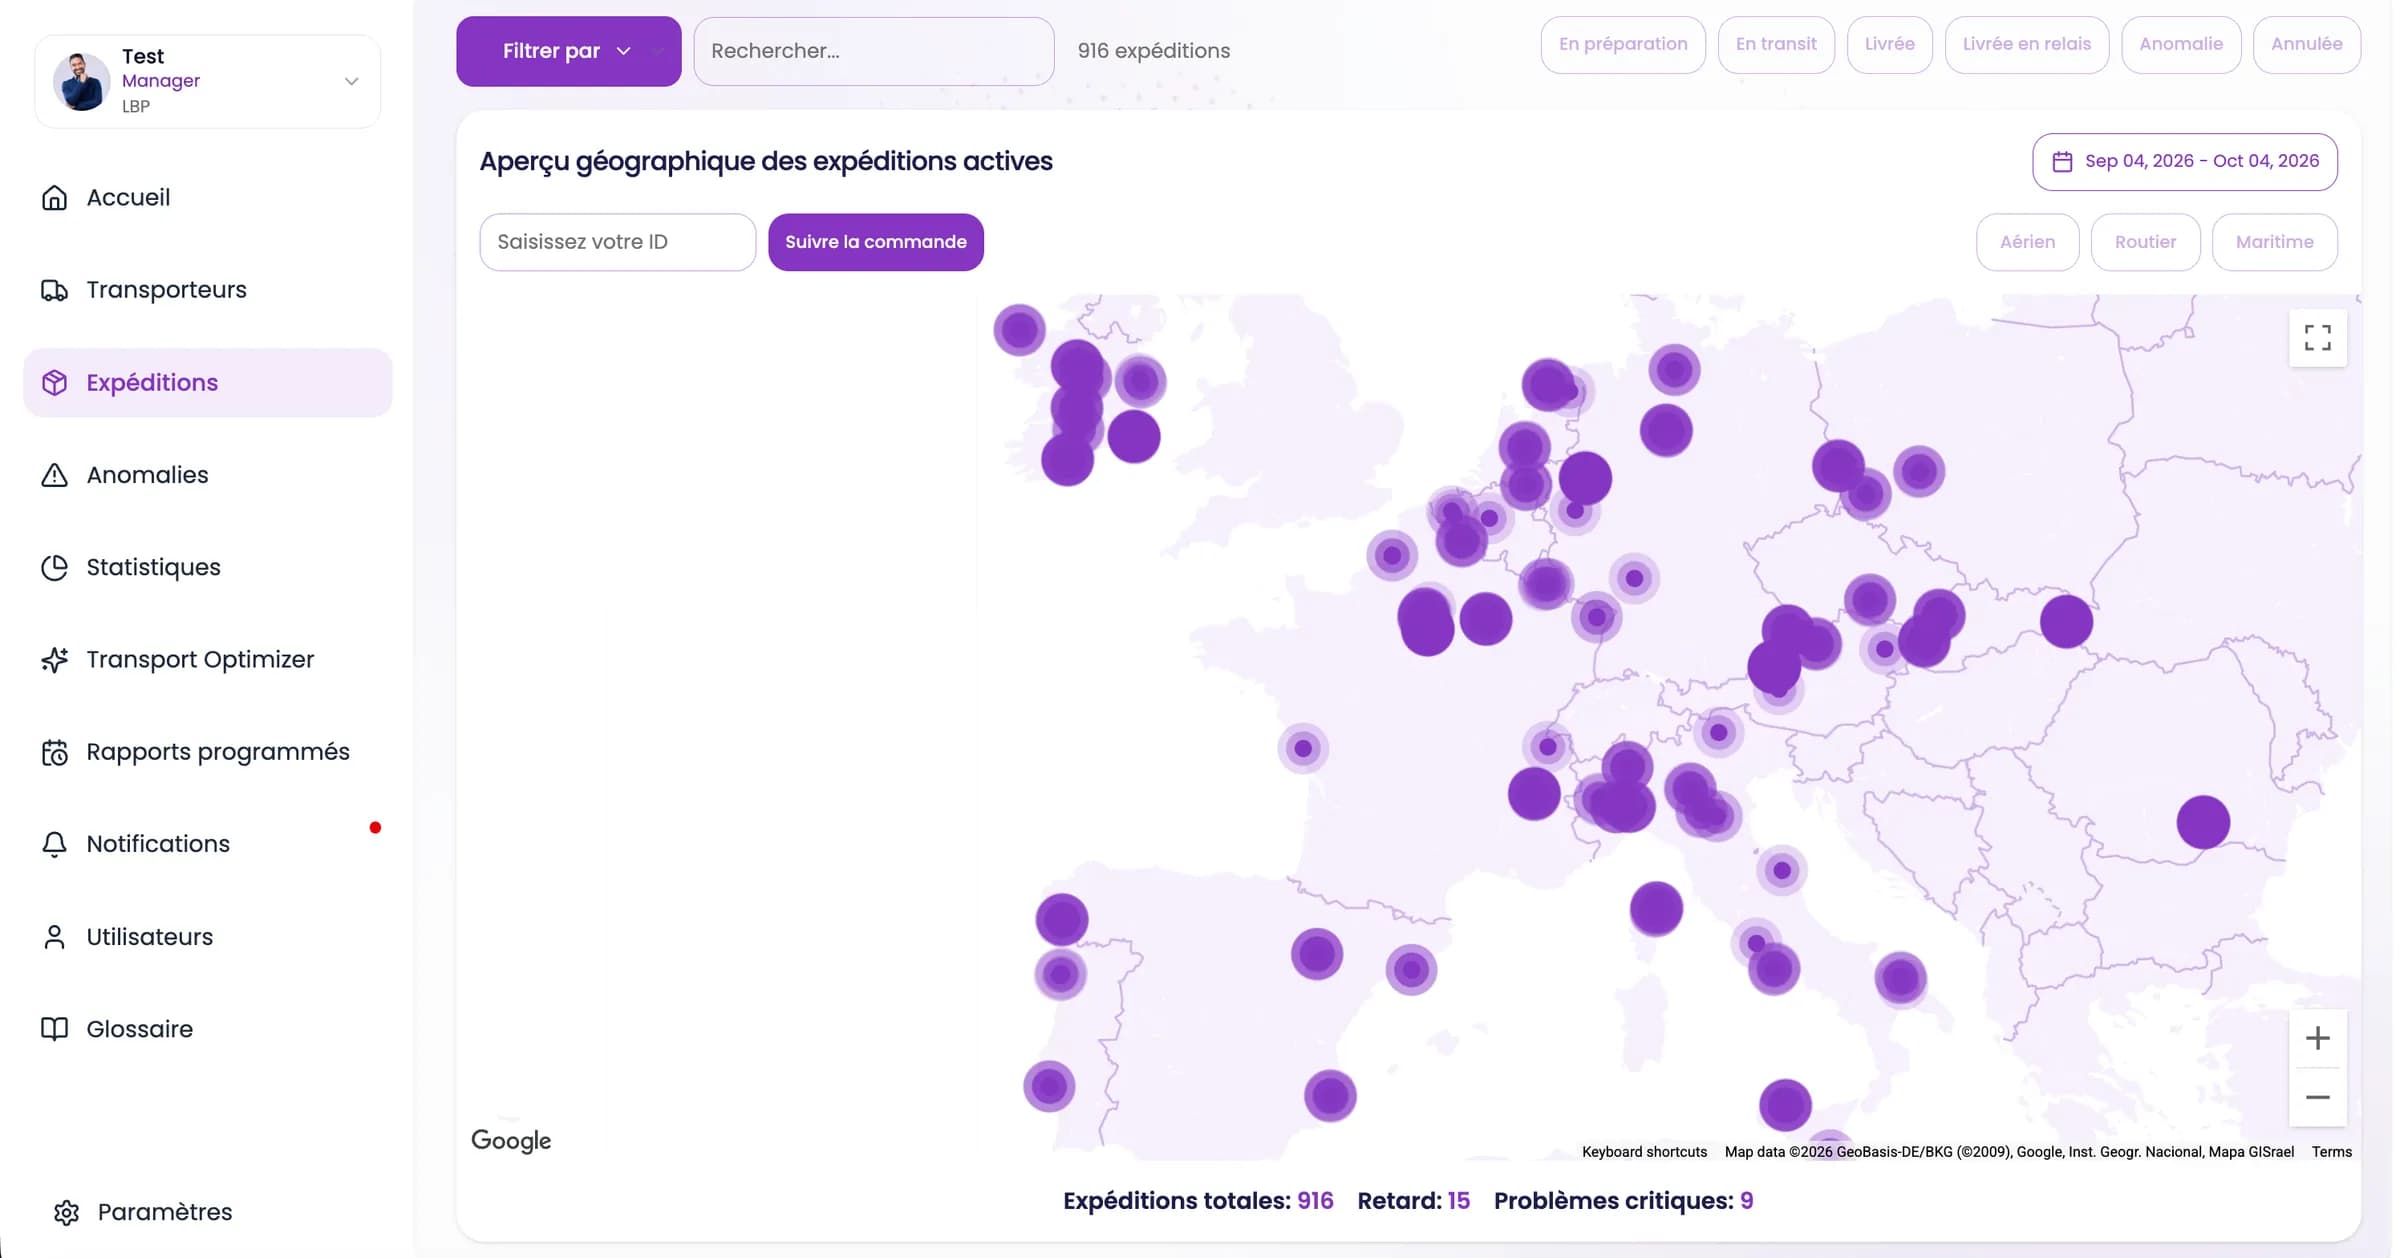Focus the Rechercher search field
2400x1258 pixels.
click(x=873, y=51)
